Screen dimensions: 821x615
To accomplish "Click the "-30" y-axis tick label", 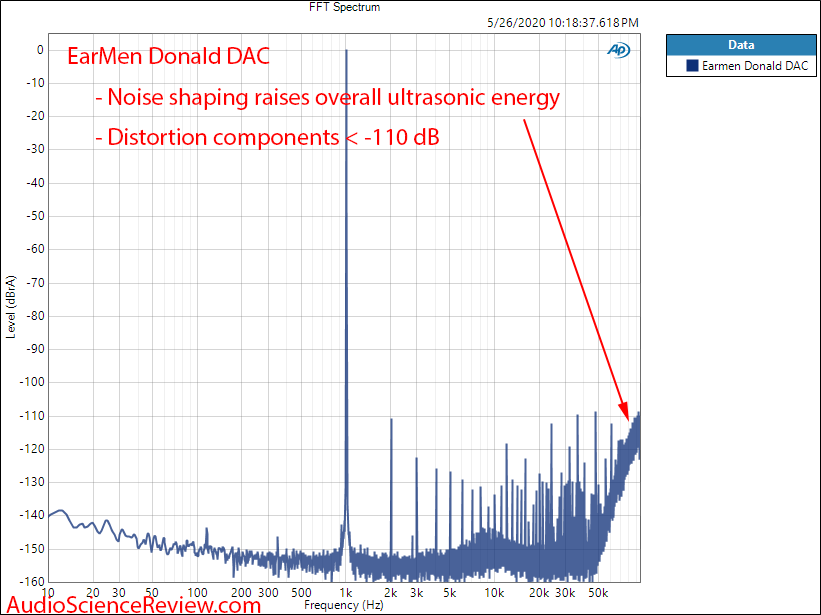I will 36,150.
